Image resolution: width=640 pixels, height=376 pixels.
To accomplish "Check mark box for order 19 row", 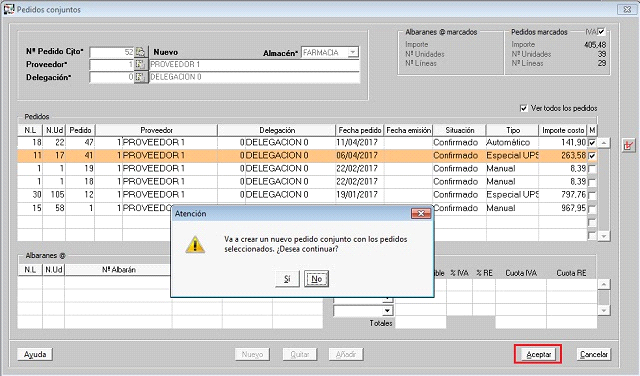I will [x=592, y=169].
